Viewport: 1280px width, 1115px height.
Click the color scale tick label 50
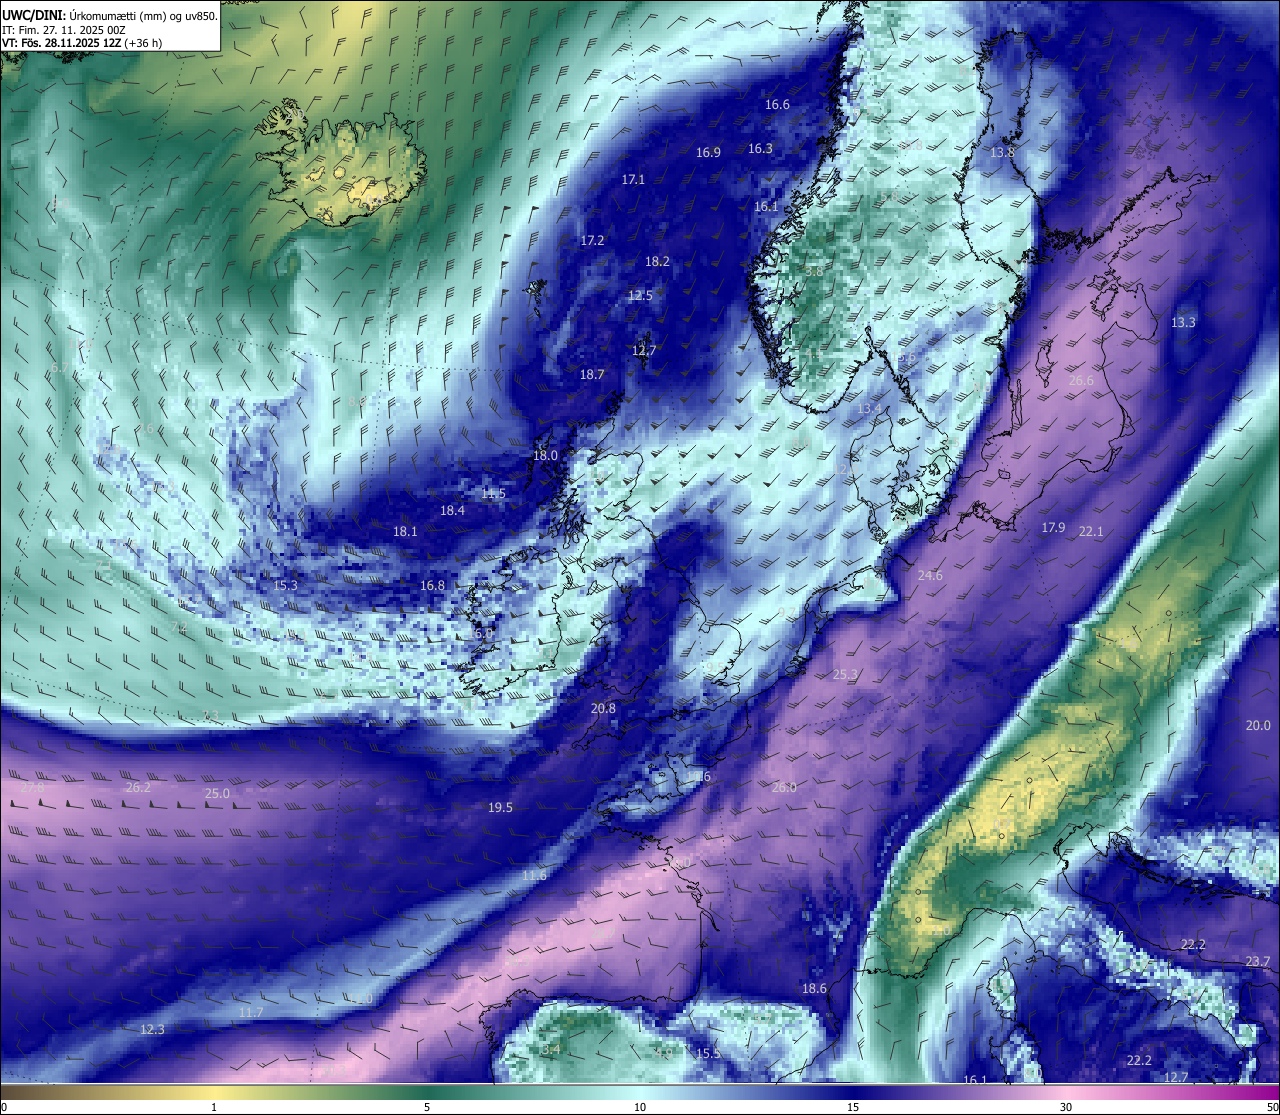click(x=1272, y=1107)
